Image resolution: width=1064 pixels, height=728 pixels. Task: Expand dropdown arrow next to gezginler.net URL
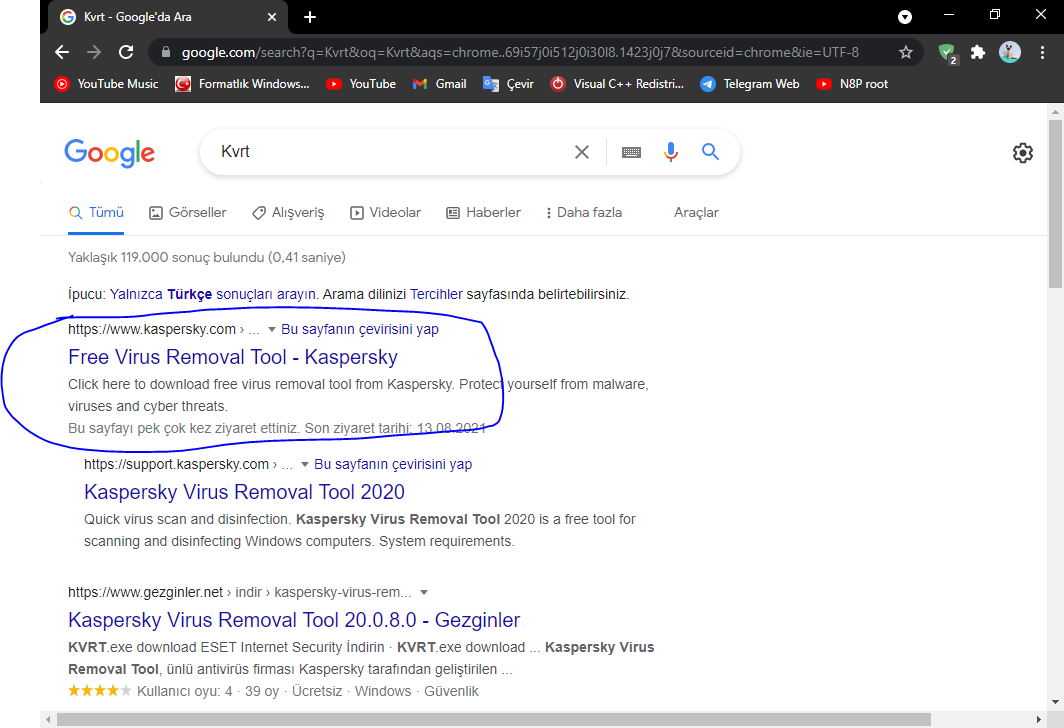click(424, 592)
